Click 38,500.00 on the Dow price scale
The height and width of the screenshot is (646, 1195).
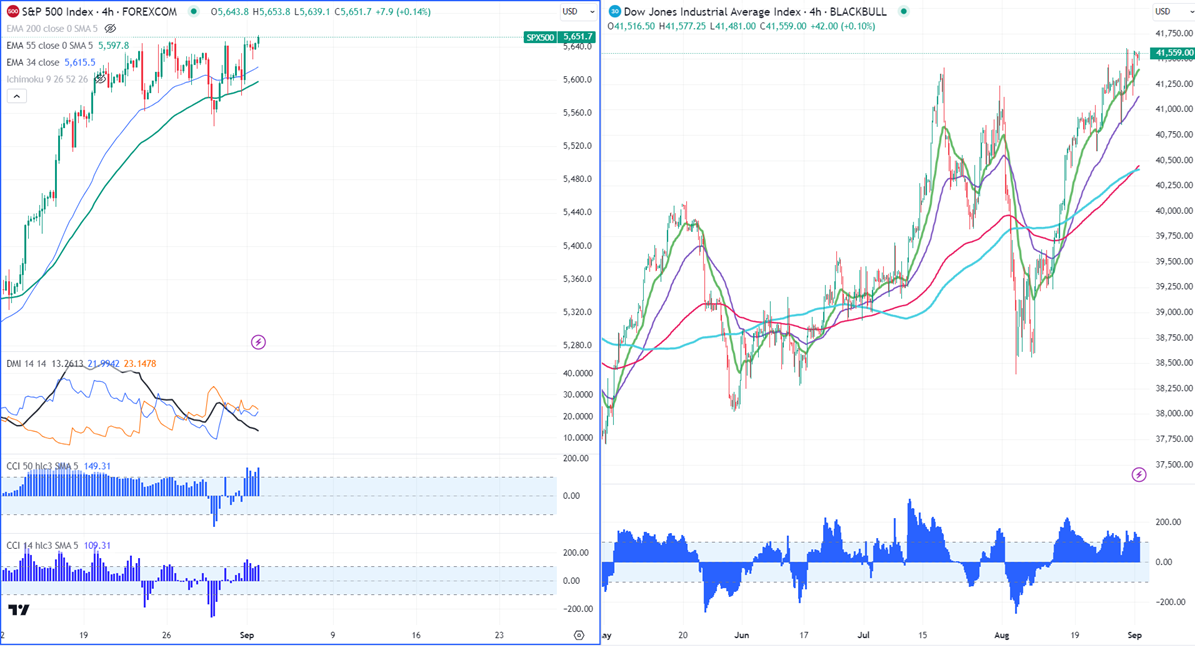[x=1174, y=363]
